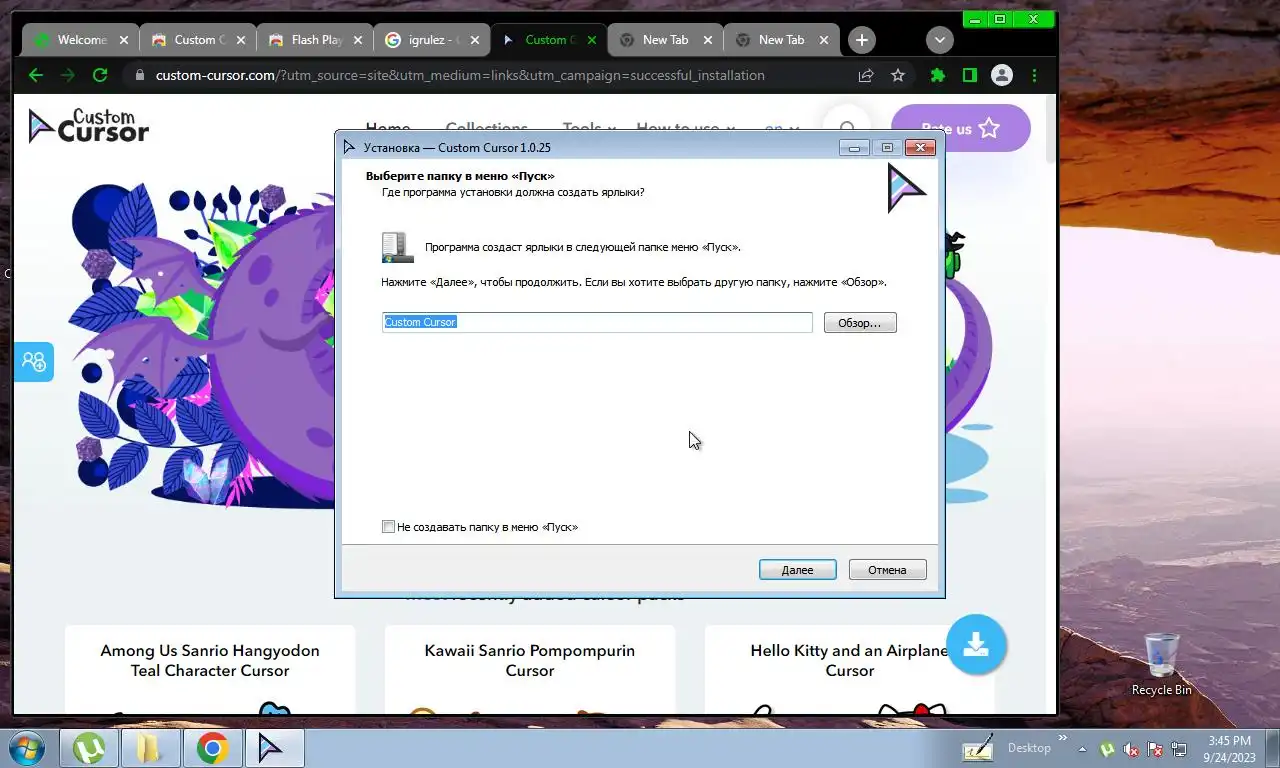1280x768 pixels.
Task: Expand the Tools menu on the website
Action: coord(589,128)
